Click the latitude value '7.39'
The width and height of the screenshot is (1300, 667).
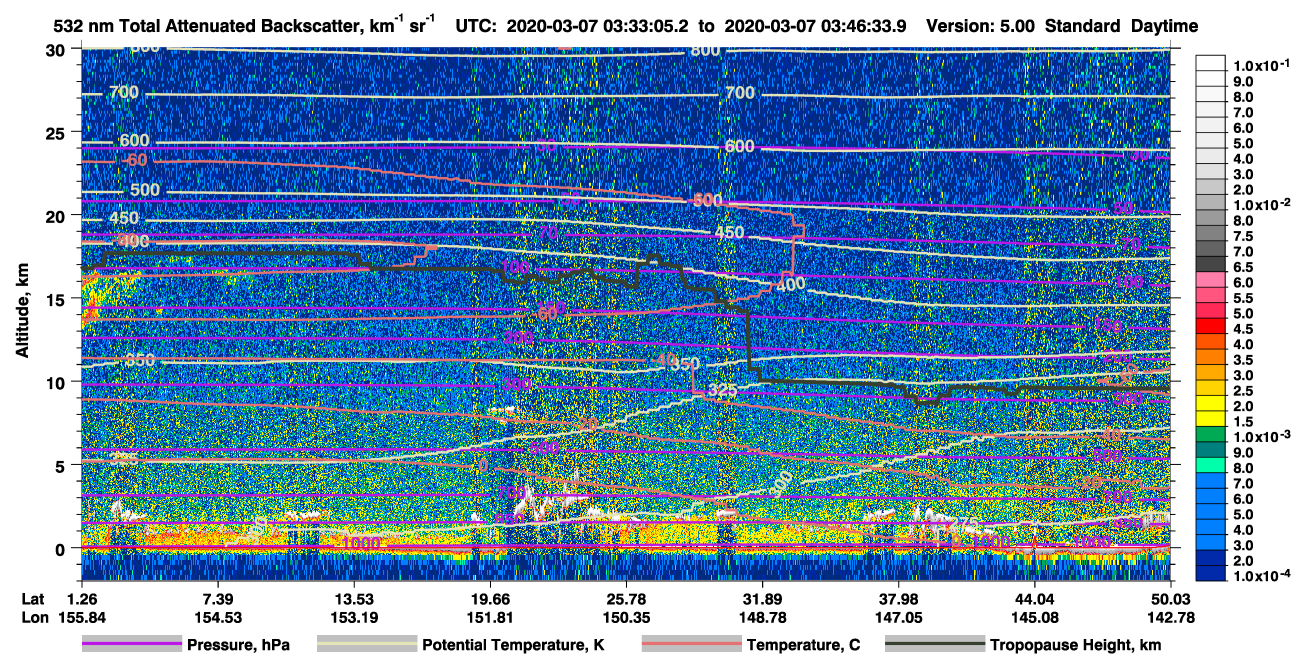(217, 598)
